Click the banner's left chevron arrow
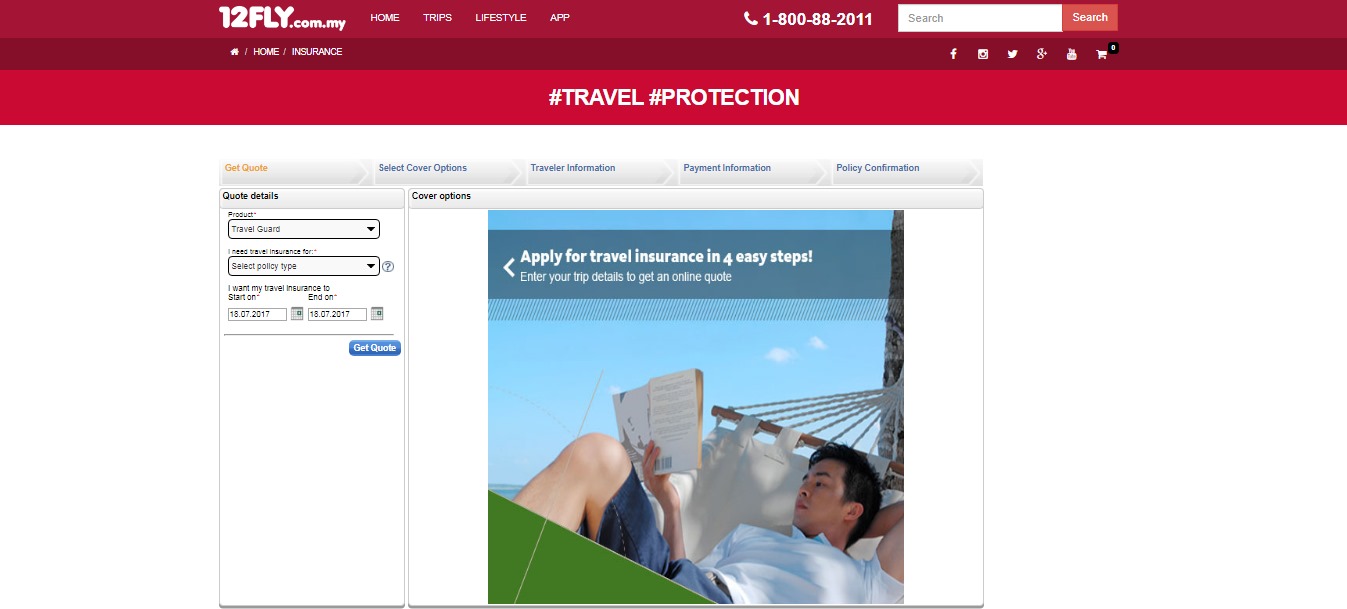 click(509, 267)
